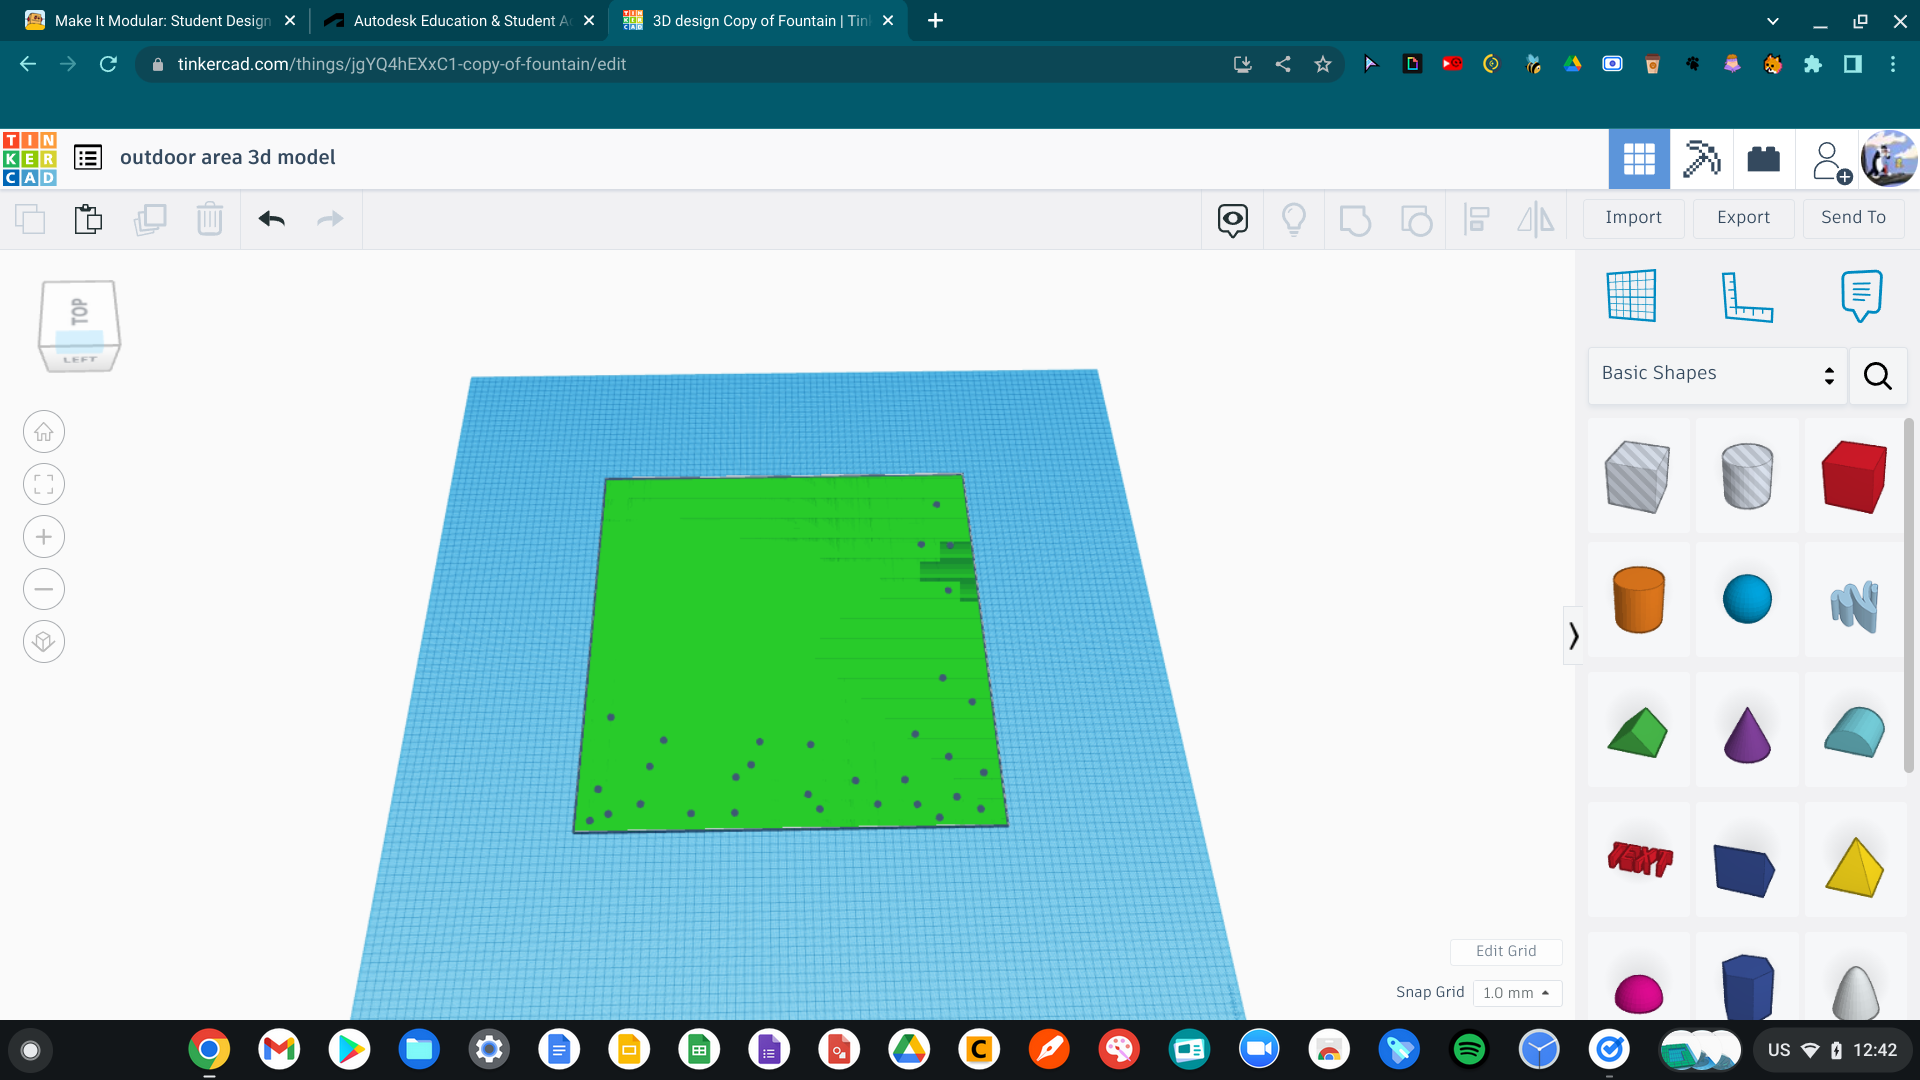Image resolution: width=1920 pixels, height=1080 pixels.
Task: Open the design menu next to the Tinkercad logo
Action: tap(88, 157)
